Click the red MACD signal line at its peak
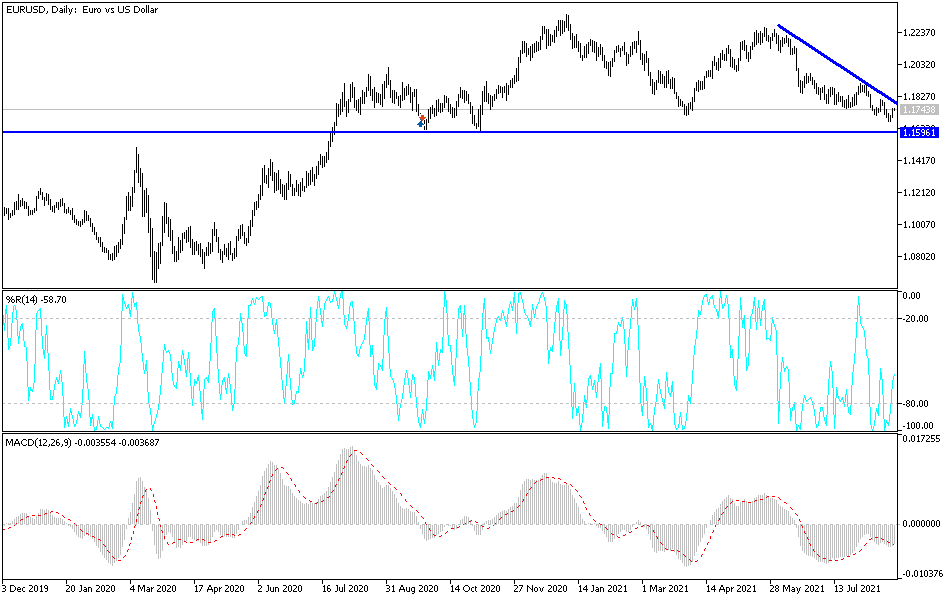 coord(355,449)
